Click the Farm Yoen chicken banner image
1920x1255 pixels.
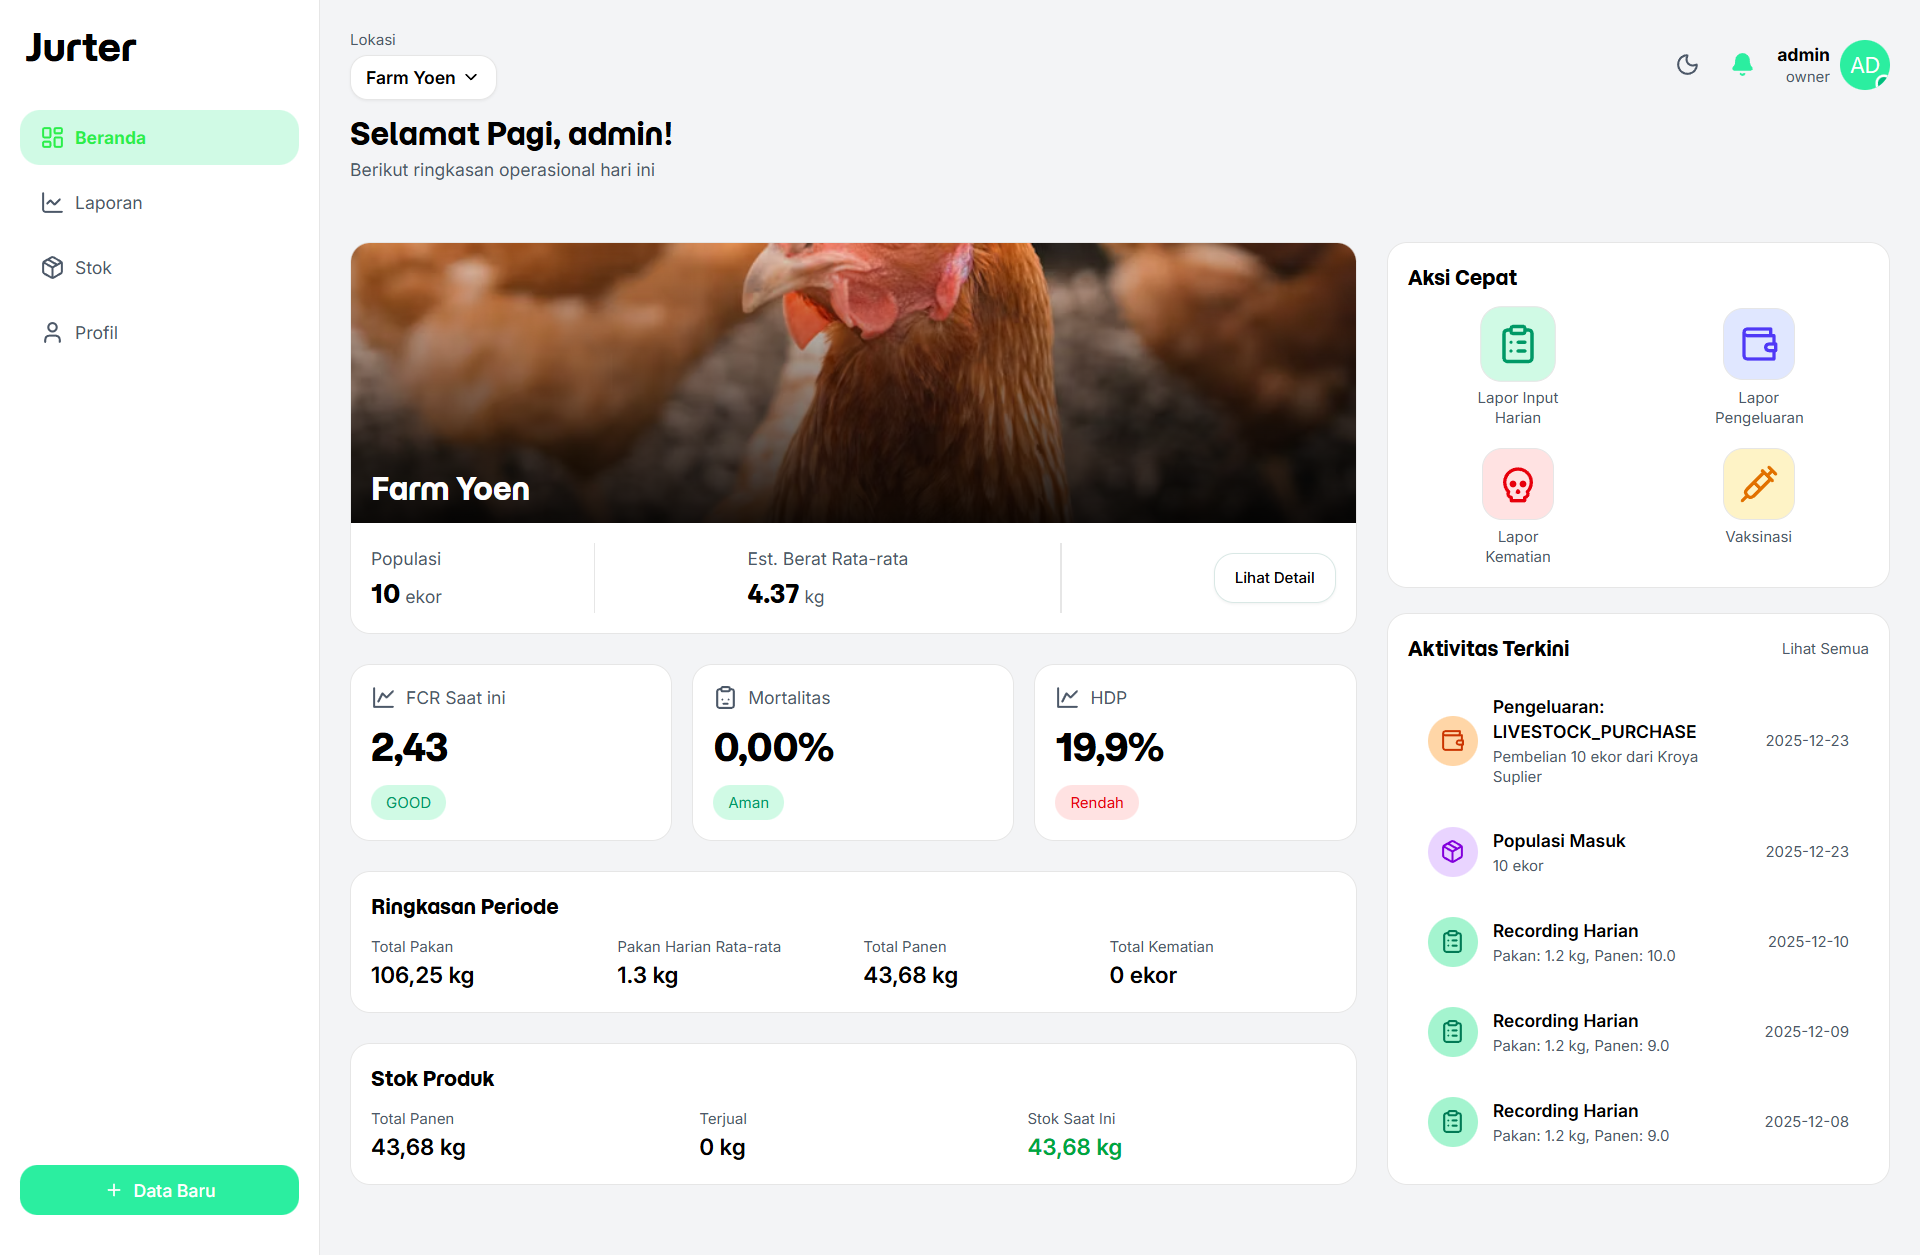(853, 382)
